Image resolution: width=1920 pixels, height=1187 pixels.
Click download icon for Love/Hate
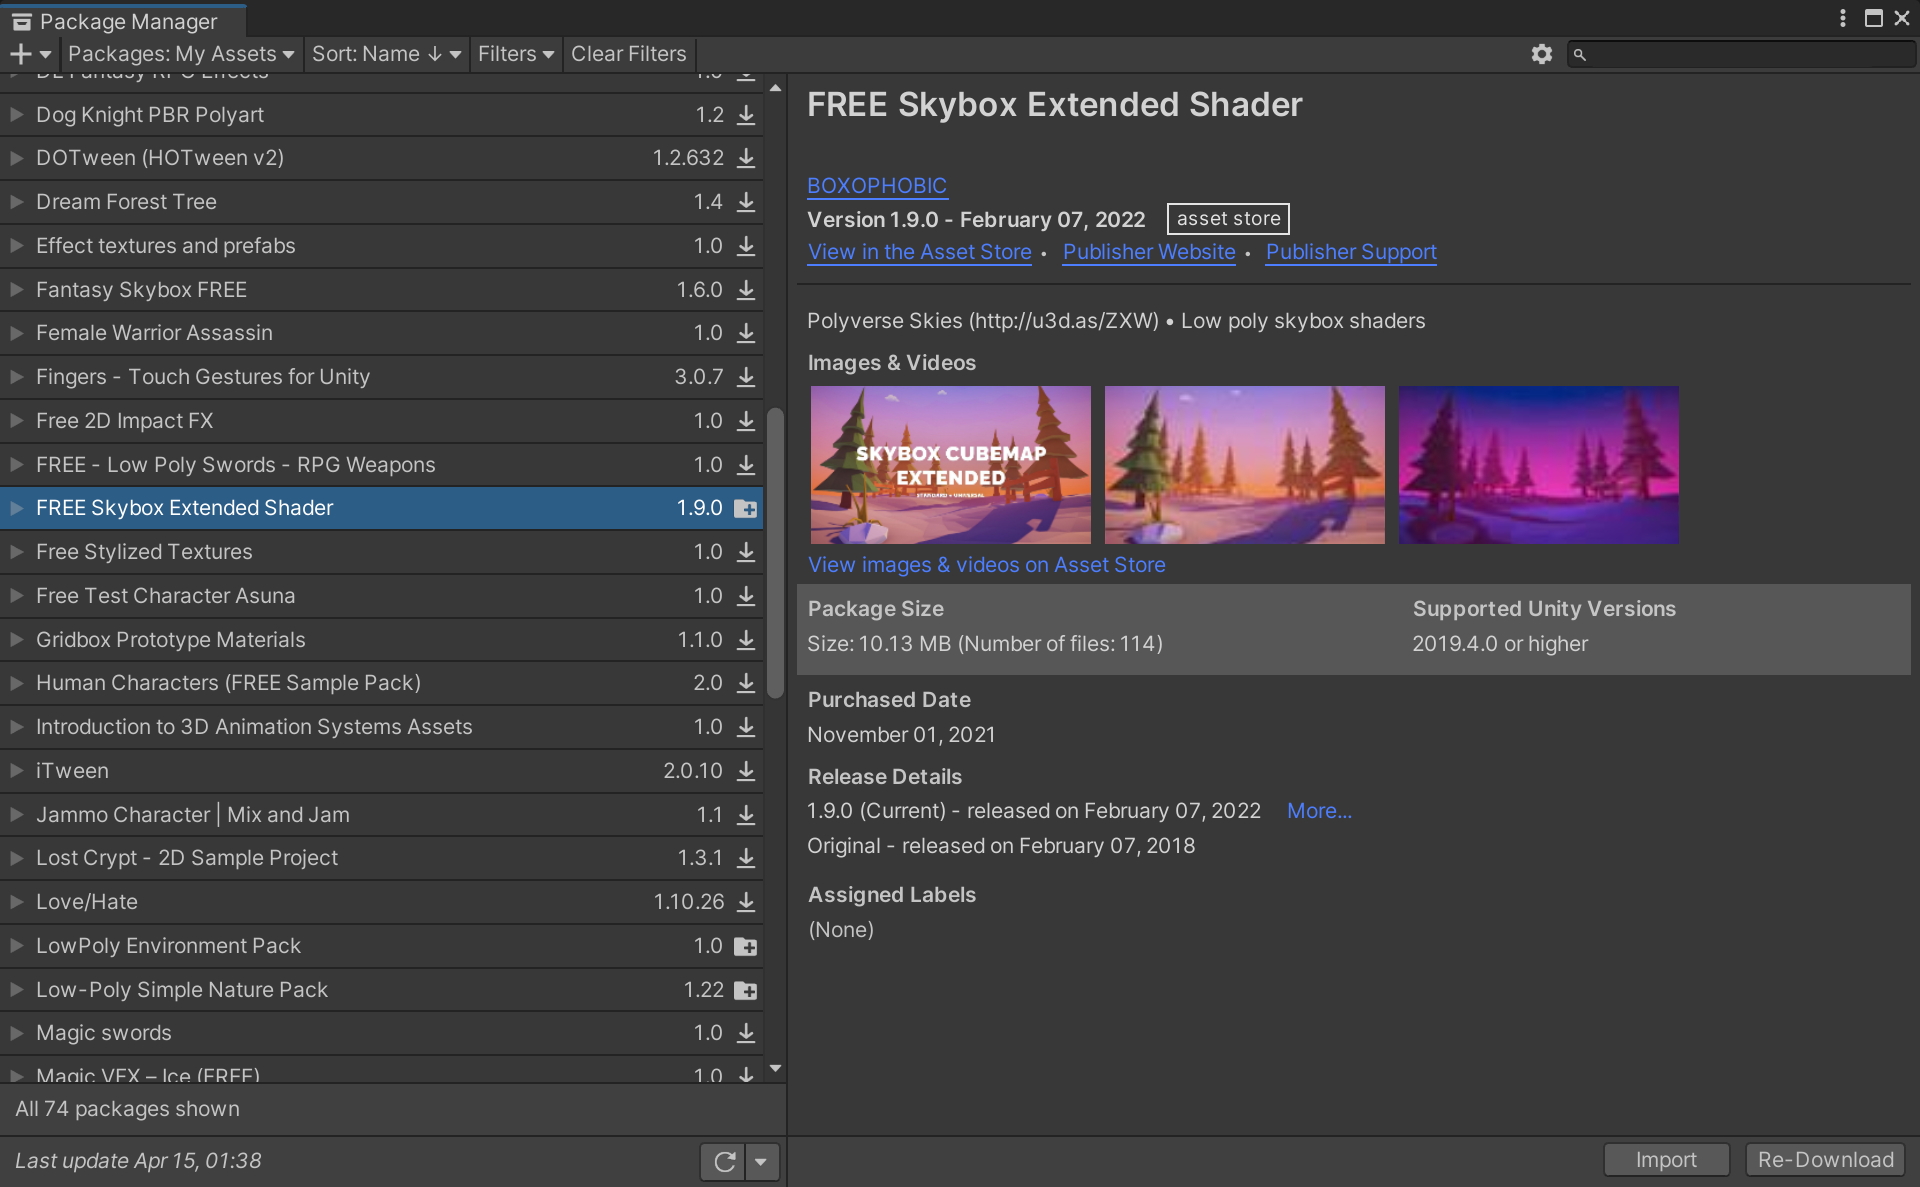(x=746, y=902)
